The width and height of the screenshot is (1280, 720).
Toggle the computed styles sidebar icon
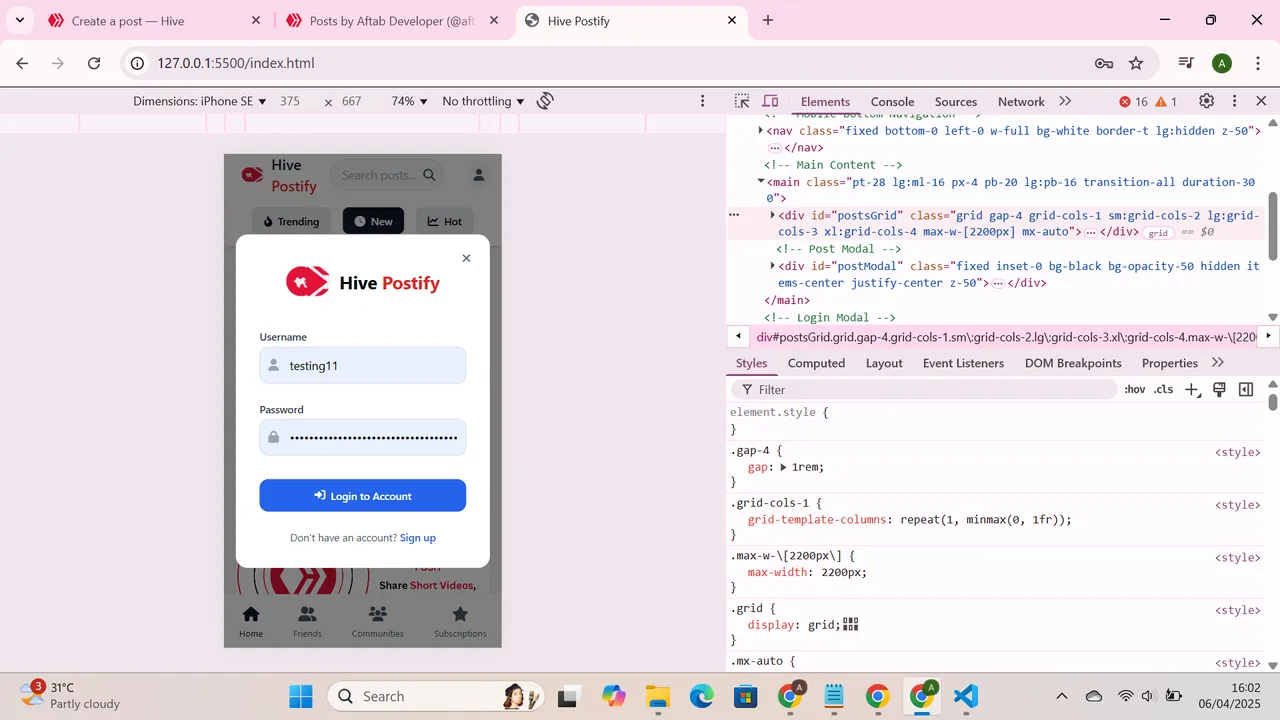1246,390
